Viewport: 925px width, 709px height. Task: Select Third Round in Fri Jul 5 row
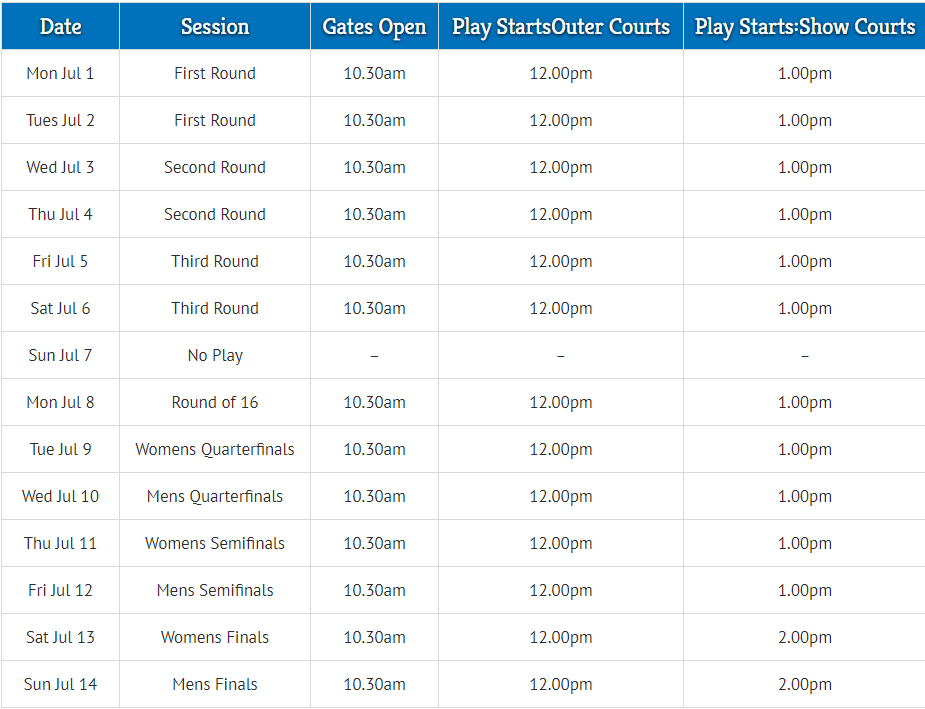point(215,261)
